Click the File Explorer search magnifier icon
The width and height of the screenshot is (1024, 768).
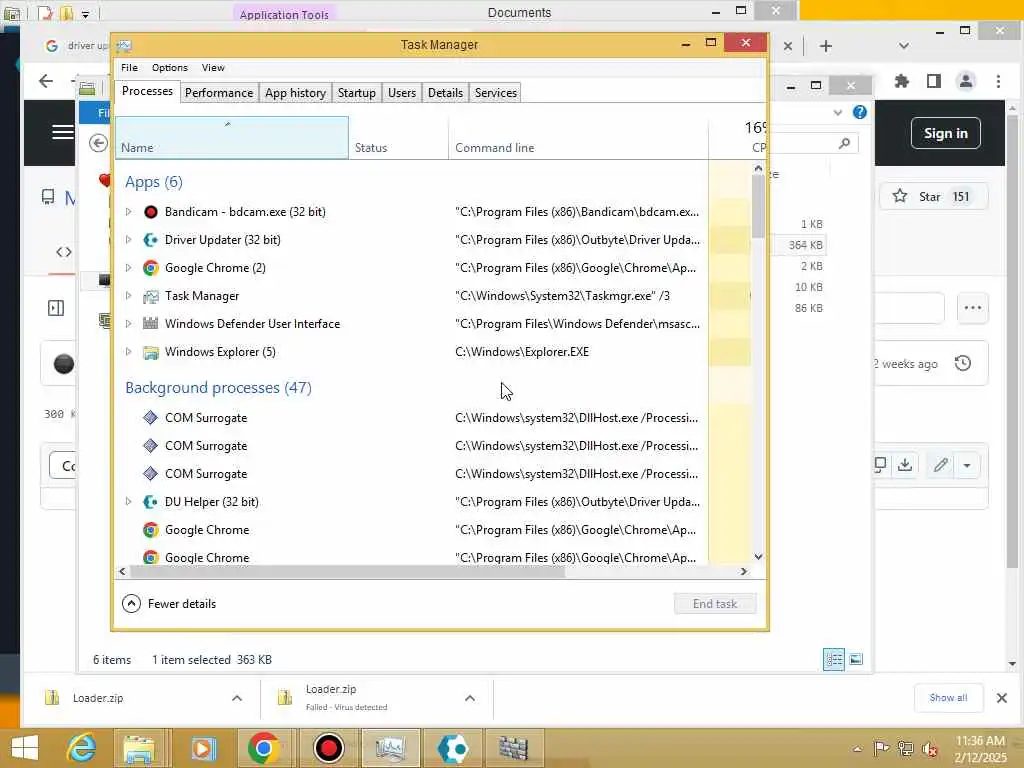pos(845,143)
